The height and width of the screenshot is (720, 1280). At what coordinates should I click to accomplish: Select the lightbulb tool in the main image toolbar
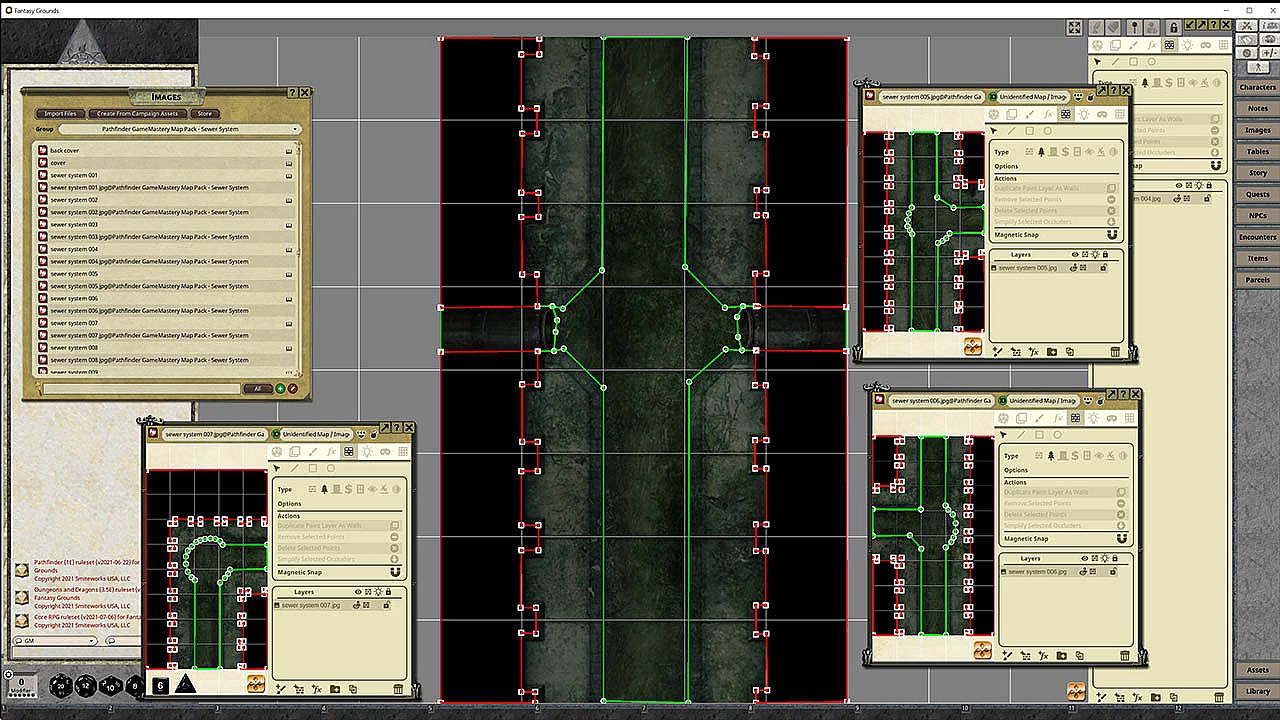click(x=1187, y=45)
